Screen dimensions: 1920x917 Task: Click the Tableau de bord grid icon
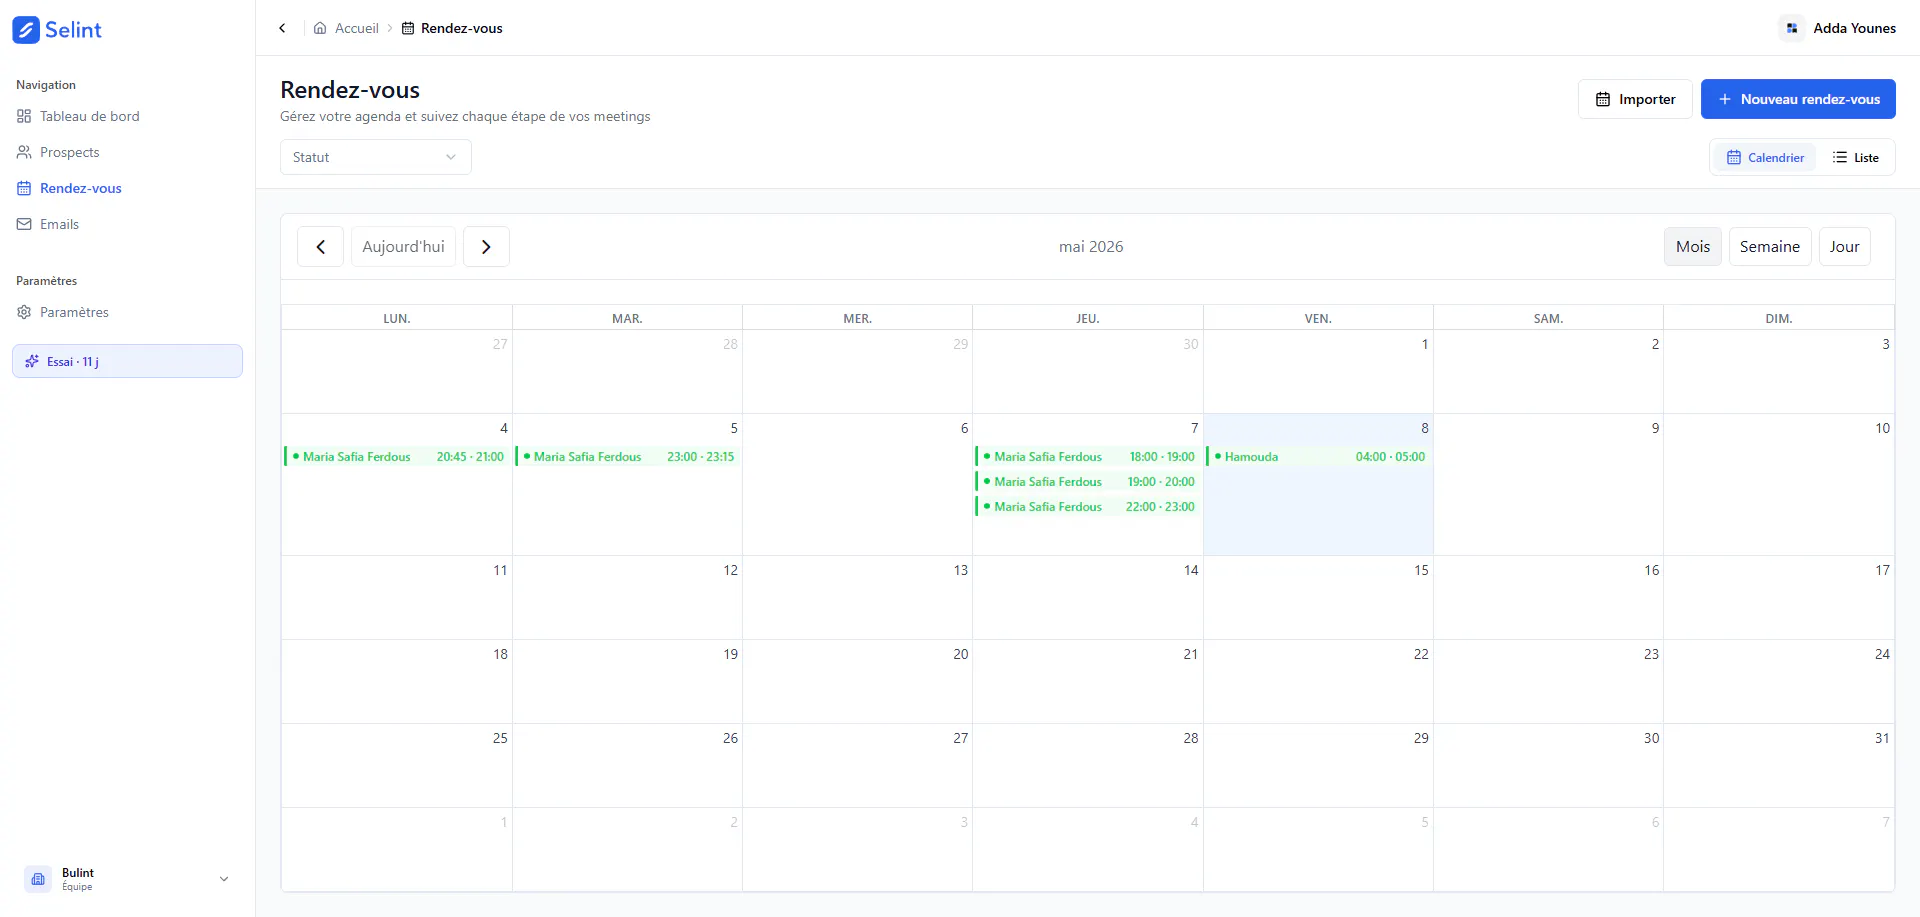coord(24,116)
